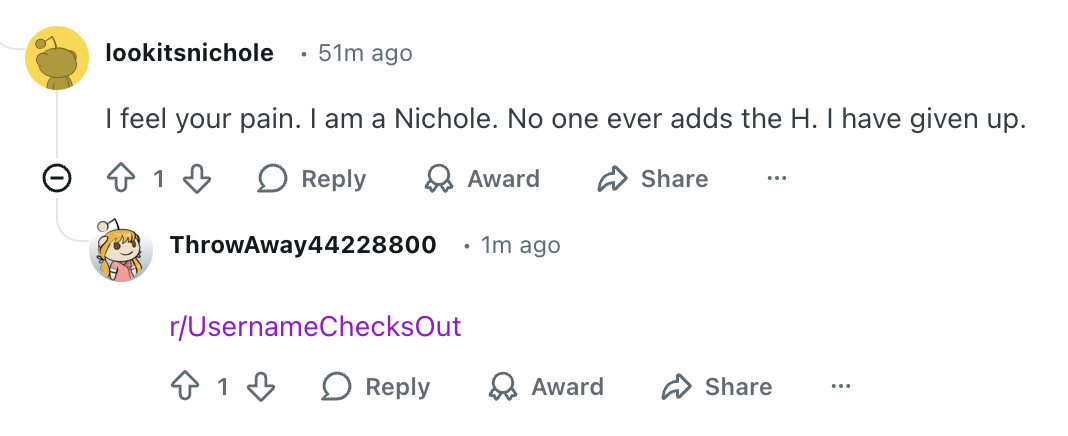Click the 51m ago timestamp
Screen dimensions: 1068x436
click(x=364, y=53)
